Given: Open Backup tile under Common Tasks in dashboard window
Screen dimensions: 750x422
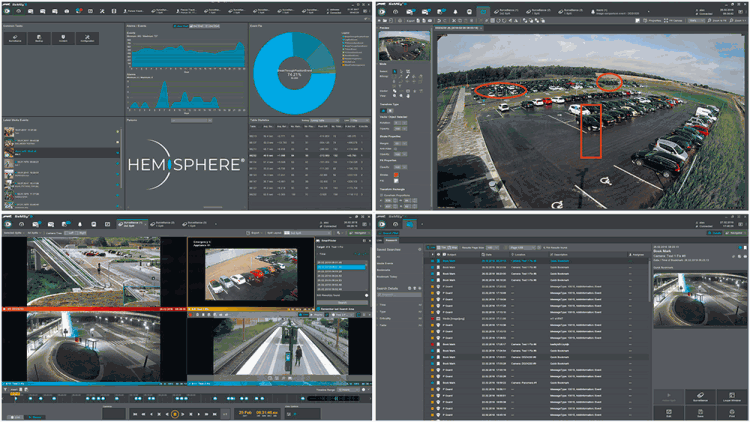Looking at the screenshot, I should 39,38.
